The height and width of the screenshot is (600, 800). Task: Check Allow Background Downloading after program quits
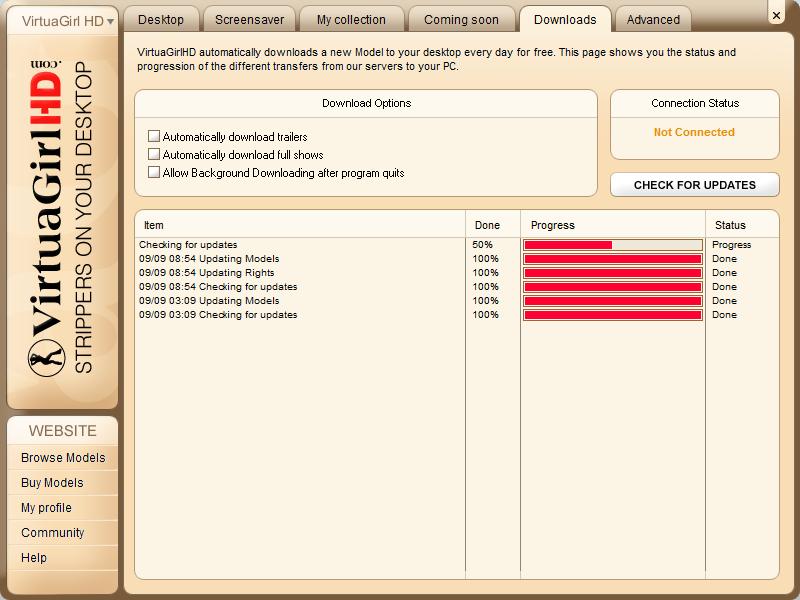click(154, 172)
